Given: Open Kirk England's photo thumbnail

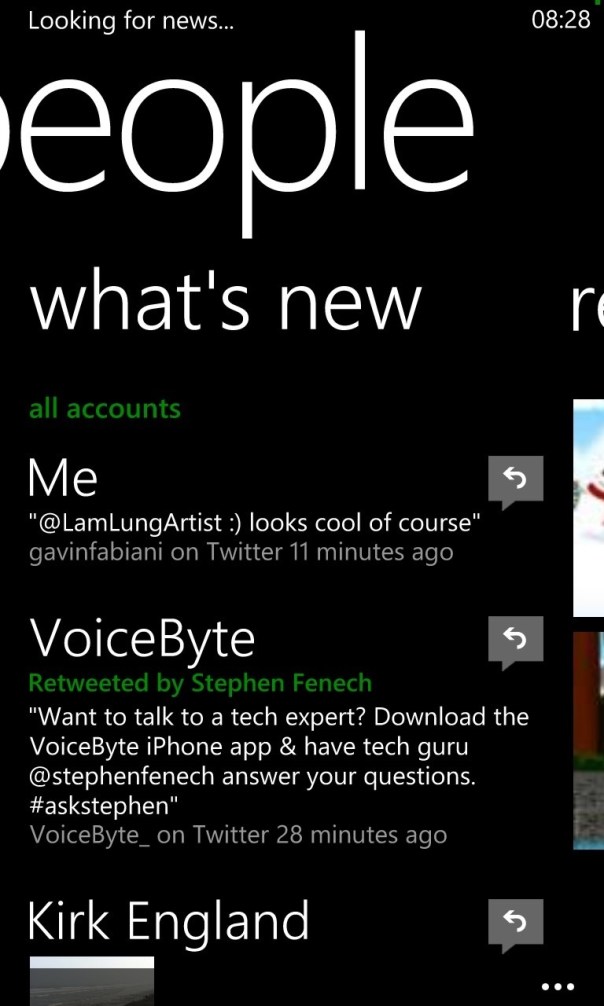Looking at the screenshot, I should click(92, 981).
